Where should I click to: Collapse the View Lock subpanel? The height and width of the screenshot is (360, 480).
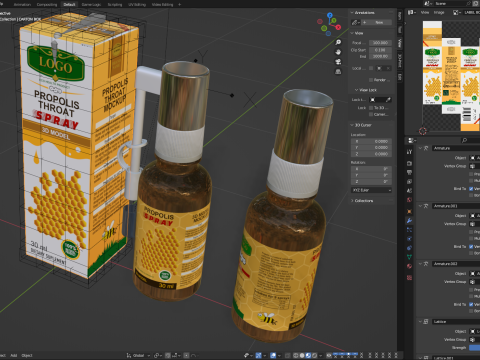coord(356,90)
